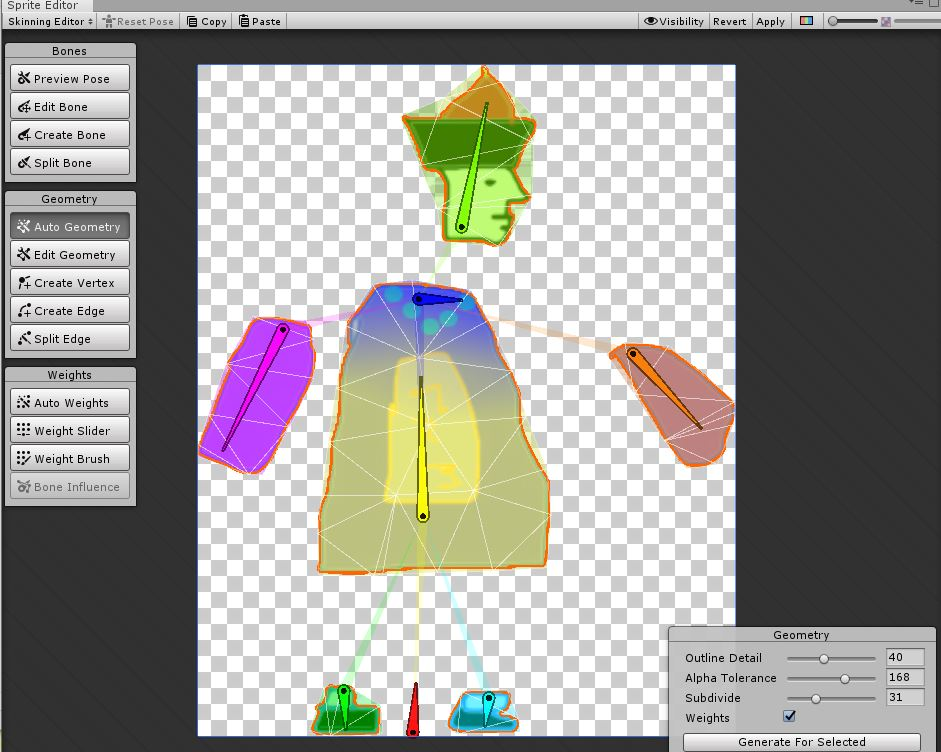Uncheck the Weights checkbox in Geometry panel
The image size is (941, 752).
tap(789, 716)
